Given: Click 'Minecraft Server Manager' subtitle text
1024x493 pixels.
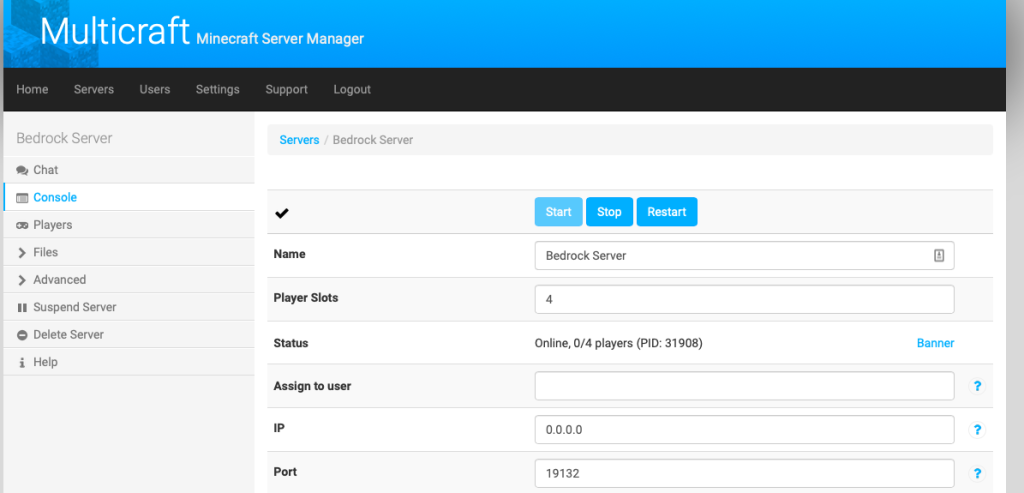Looking at the screenshot, I should pos(280,39).
